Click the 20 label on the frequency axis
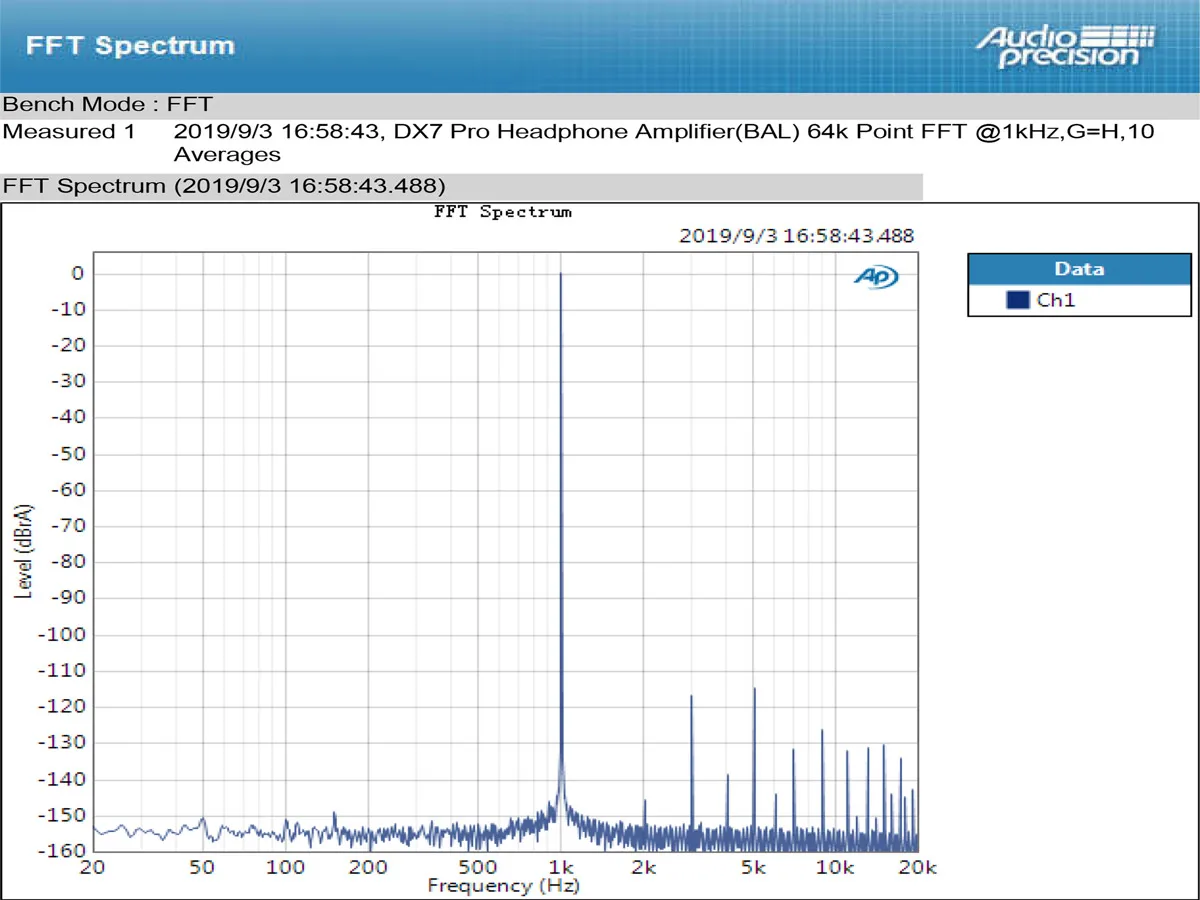Screen dimensions: 1200x900 click(x=94, y=867)
